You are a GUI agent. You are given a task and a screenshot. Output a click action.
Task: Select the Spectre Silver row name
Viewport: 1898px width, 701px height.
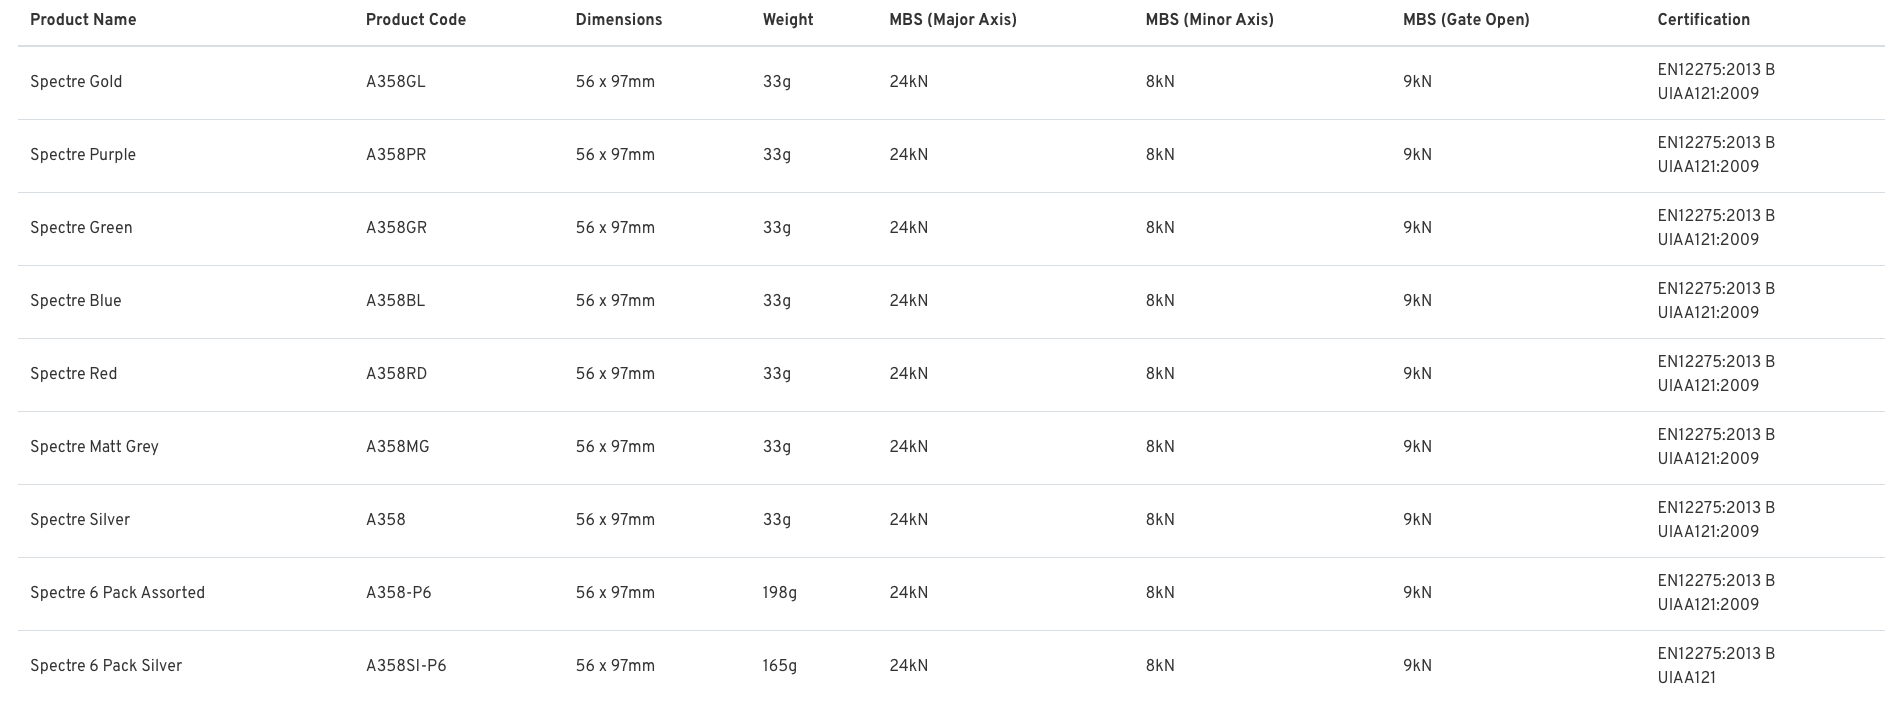(x=80, y=520)
